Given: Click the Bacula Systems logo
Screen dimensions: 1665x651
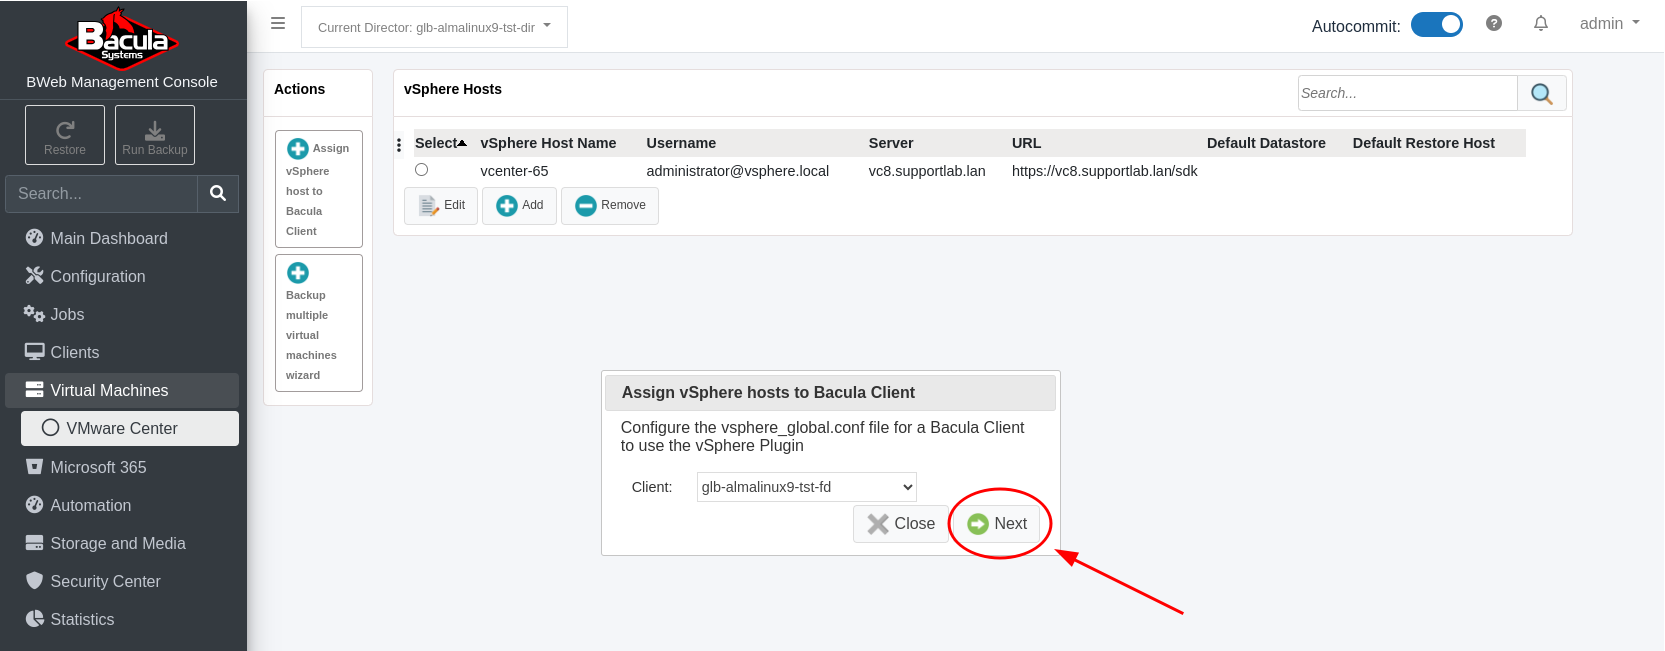Looking at the screenshot, I should 122,39.
